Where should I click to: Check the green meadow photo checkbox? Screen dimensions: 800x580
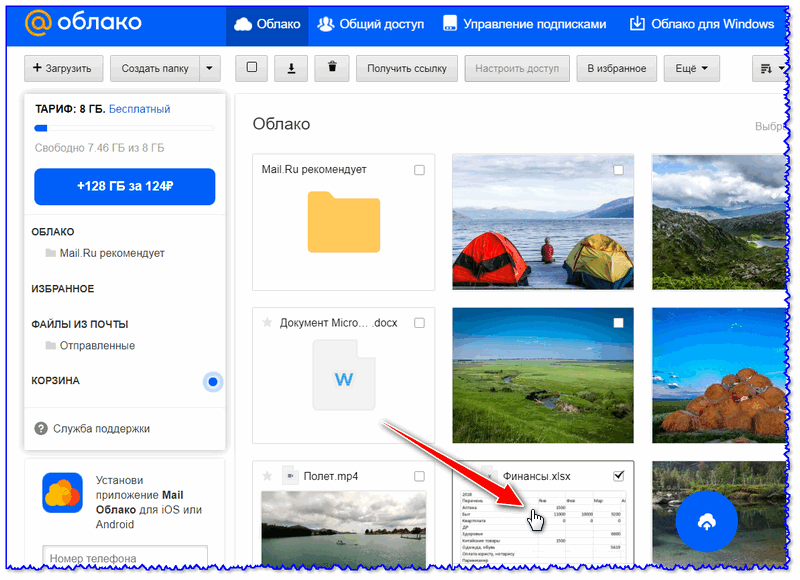click(x=618, y=323)
